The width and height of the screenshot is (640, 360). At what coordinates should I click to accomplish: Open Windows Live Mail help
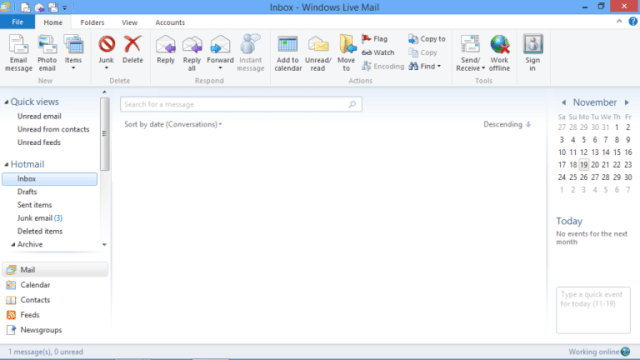(633, 22)
